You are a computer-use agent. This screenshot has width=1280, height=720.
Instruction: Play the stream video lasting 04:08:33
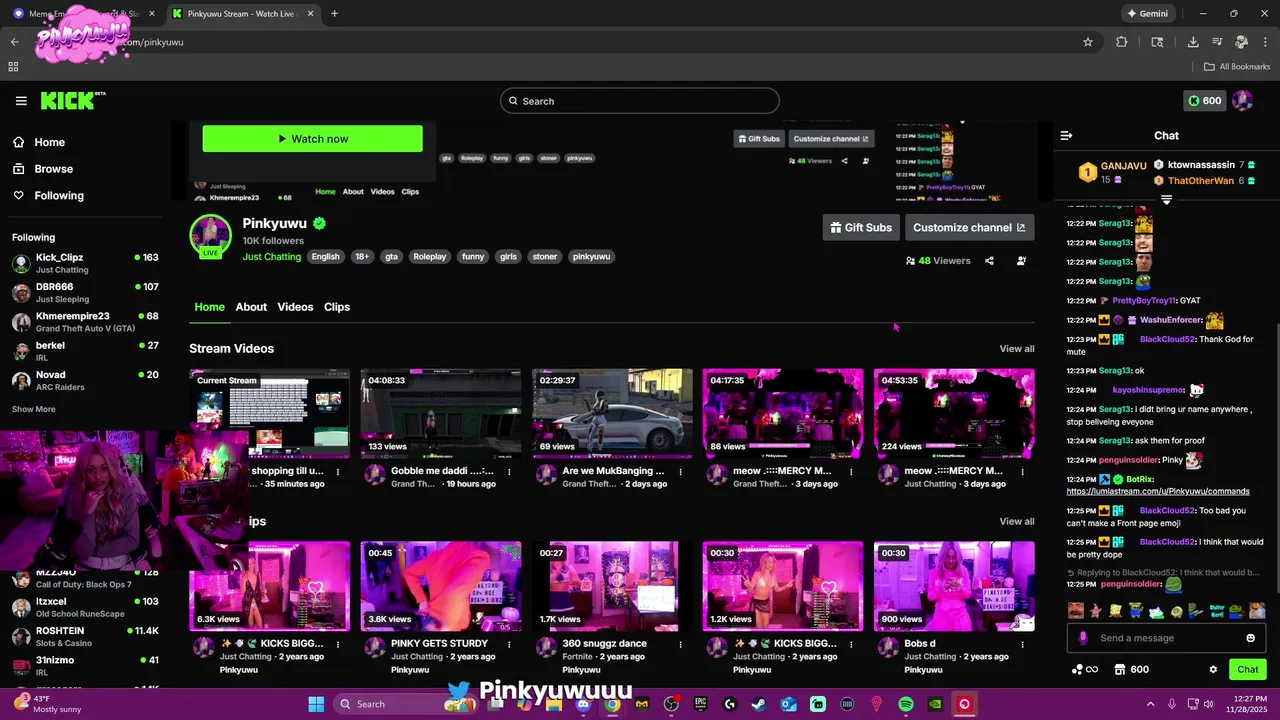tap(441, 414)
